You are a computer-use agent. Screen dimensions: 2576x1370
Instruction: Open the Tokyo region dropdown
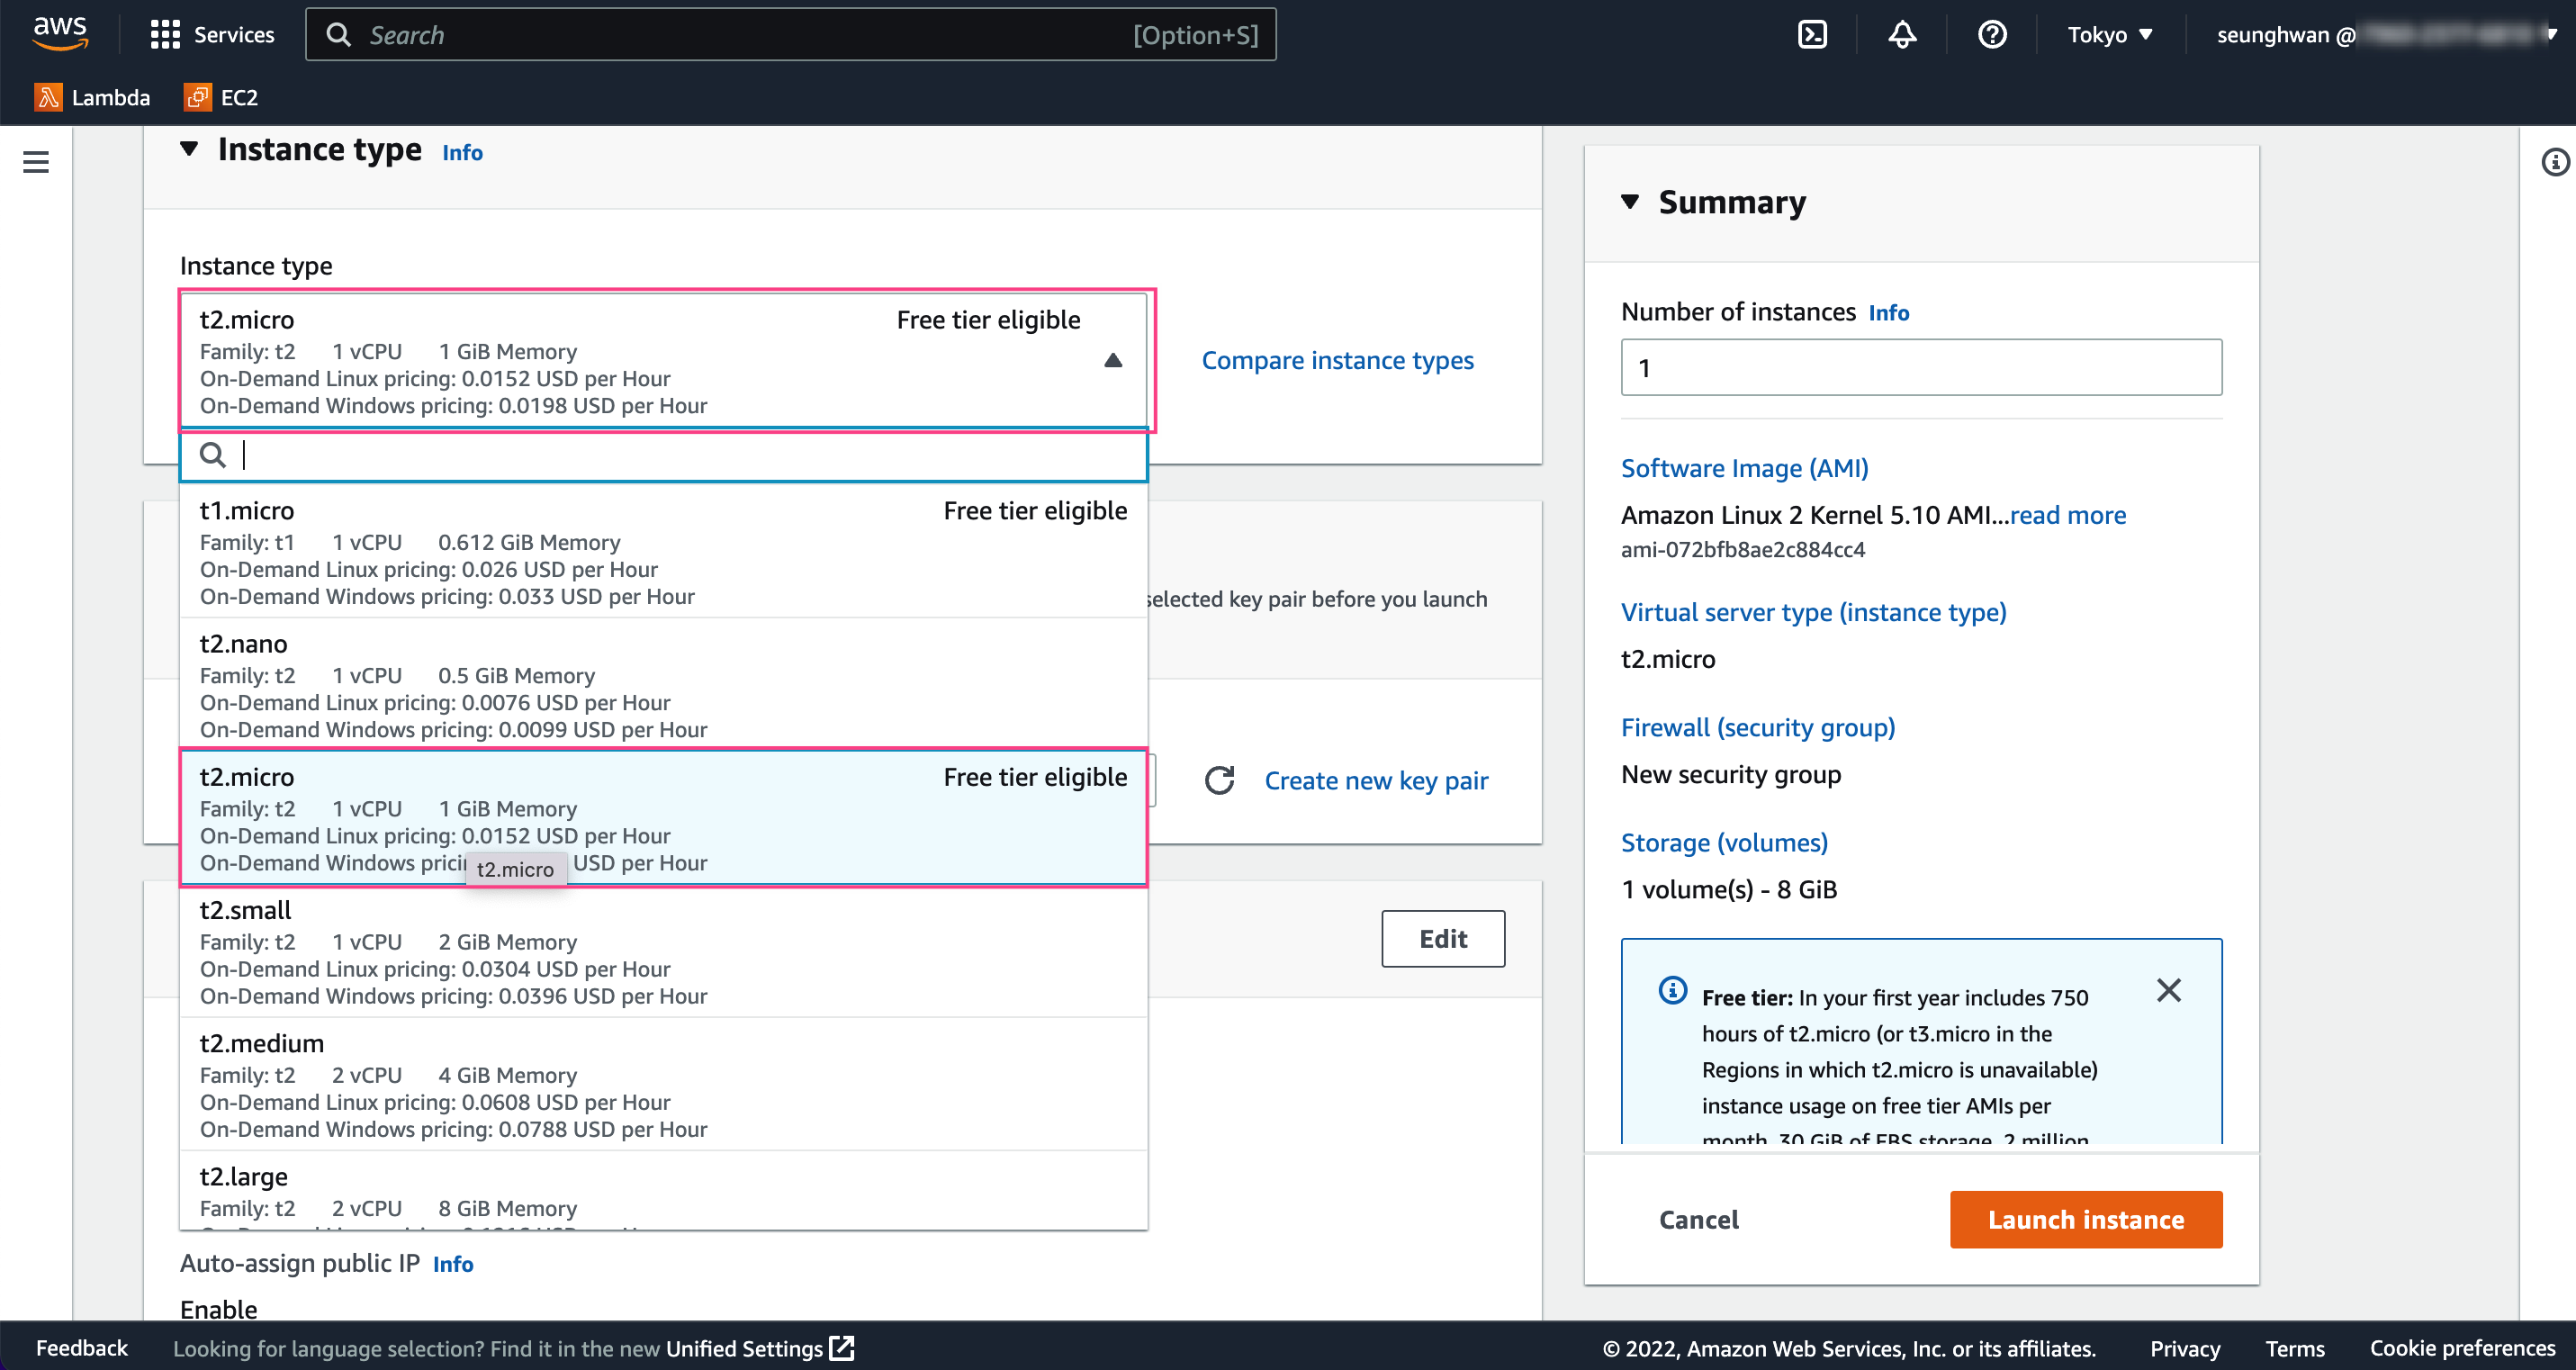coord(2109,35)
